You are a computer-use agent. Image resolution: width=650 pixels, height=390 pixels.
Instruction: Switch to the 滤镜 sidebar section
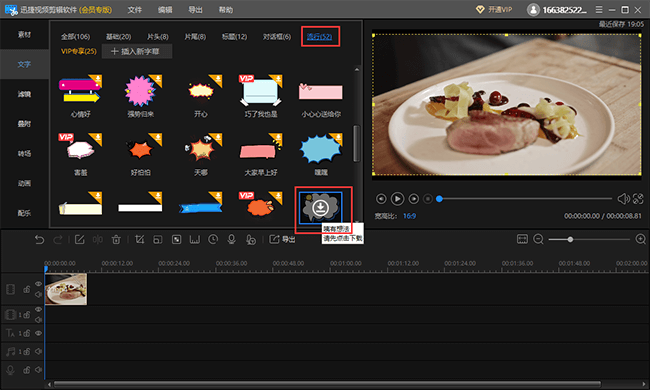[24, 94]
